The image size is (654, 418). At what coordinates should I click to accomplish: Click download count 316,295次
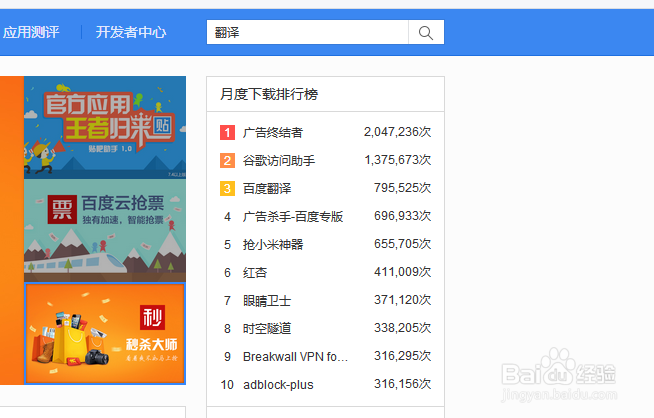pos(402,356)
